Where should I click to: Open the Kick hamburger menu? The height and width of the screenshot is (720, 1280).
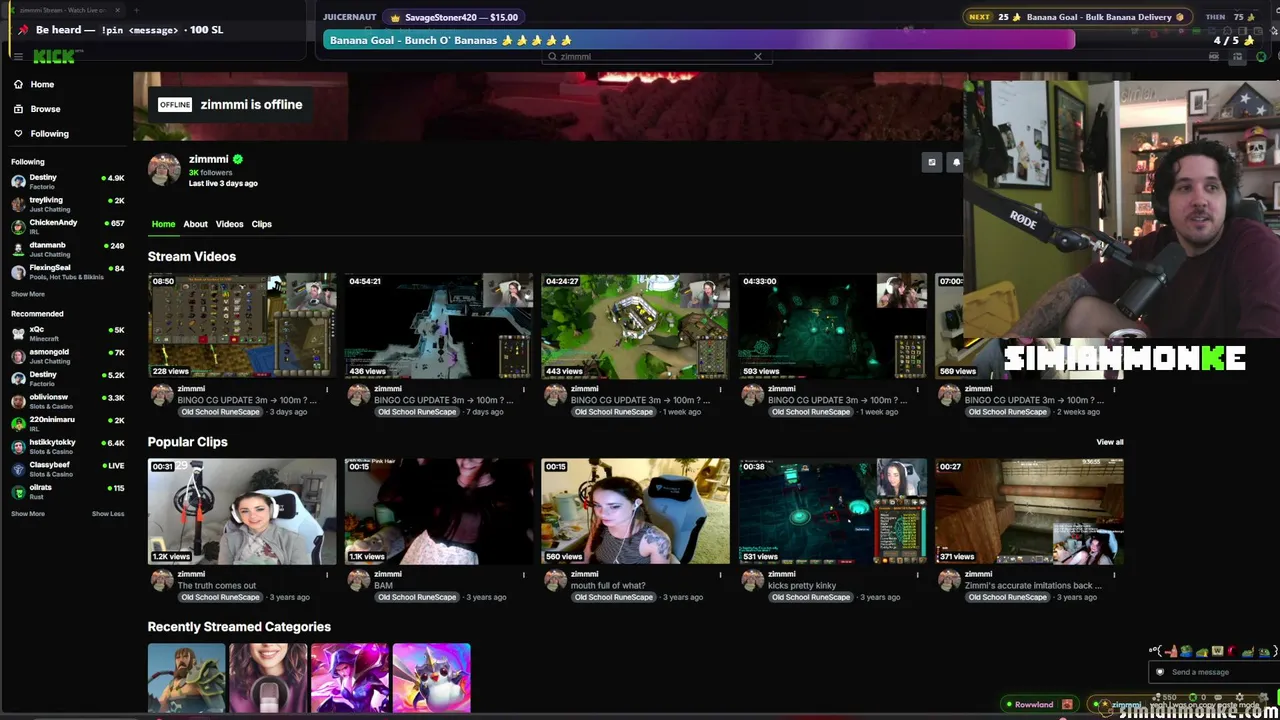point(18,57)
